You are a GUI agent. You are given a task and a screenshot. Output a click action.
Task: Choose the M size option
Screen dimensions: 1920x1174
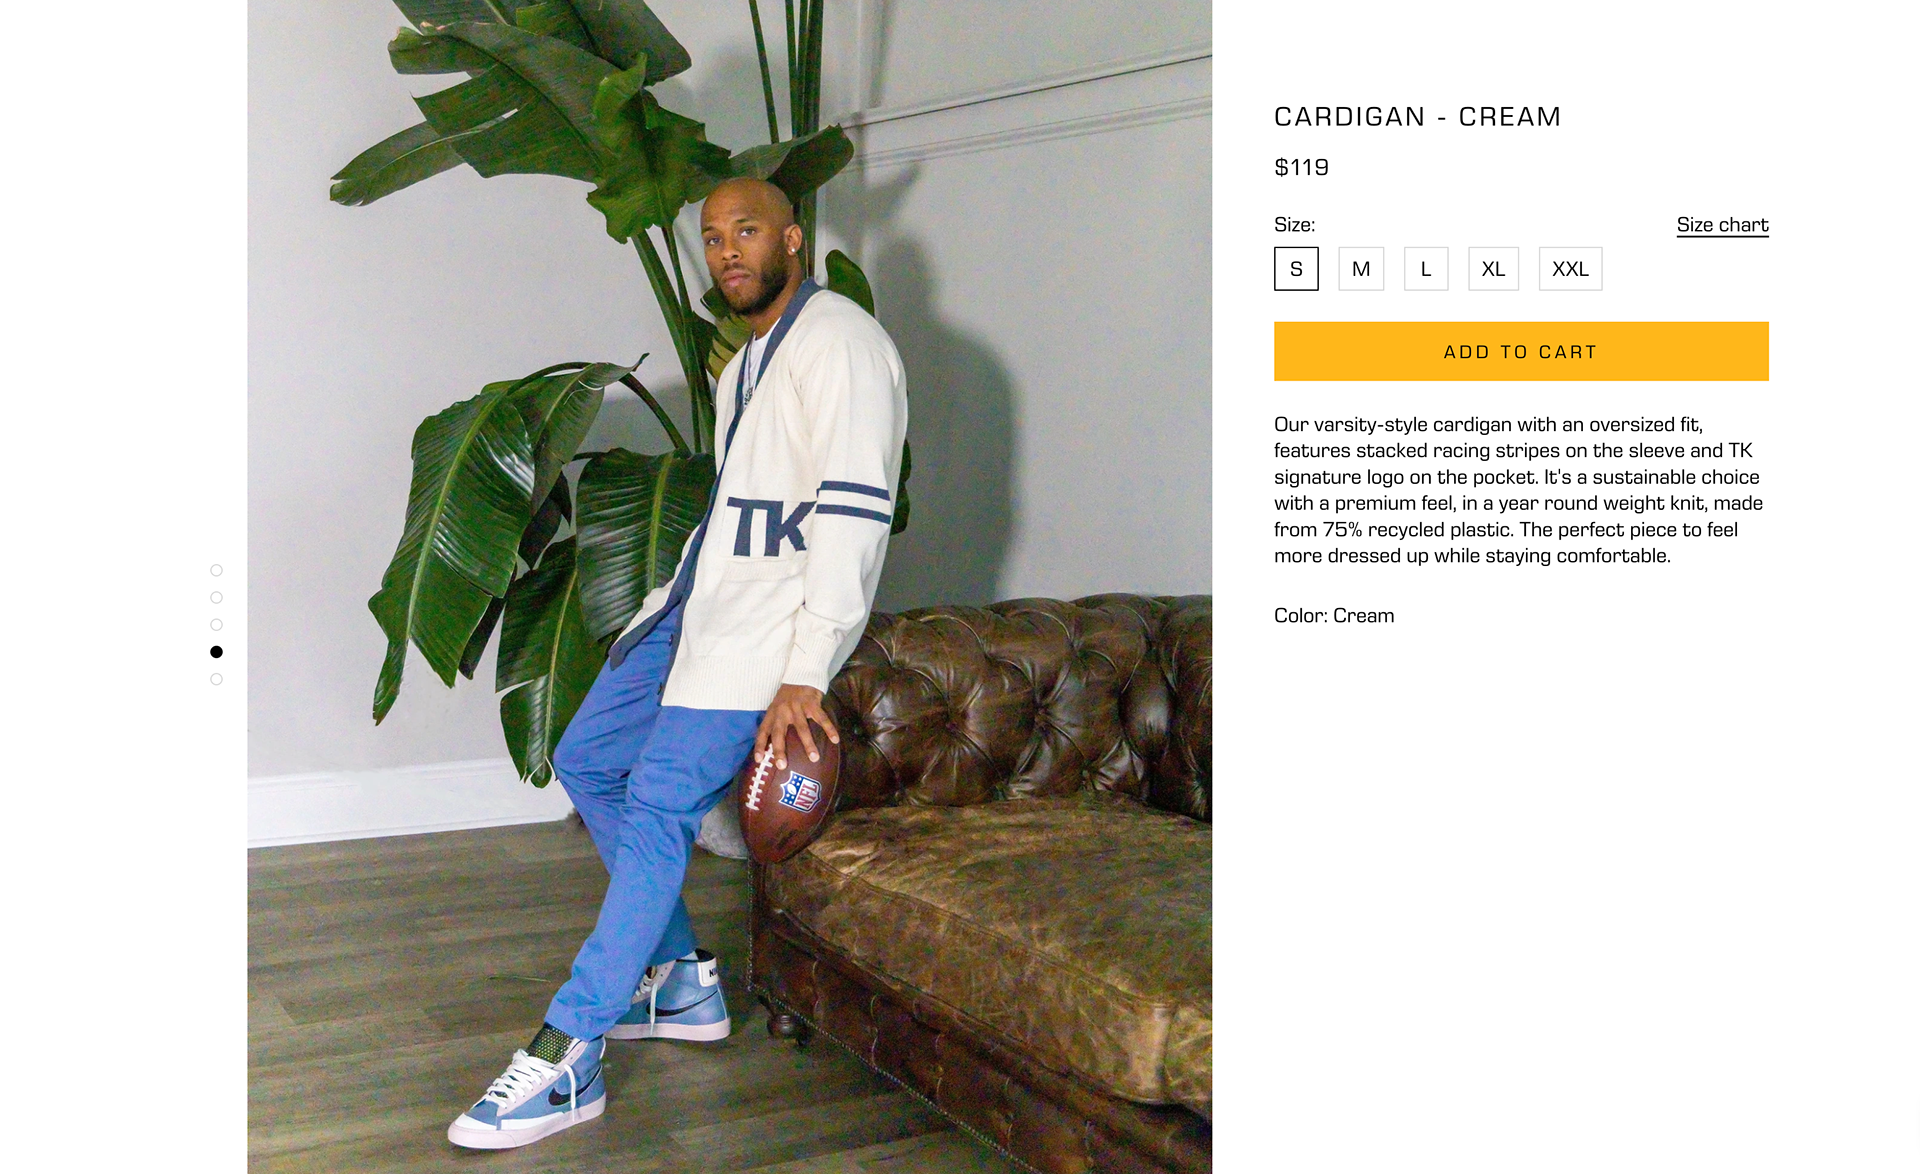pos(1361,269)
